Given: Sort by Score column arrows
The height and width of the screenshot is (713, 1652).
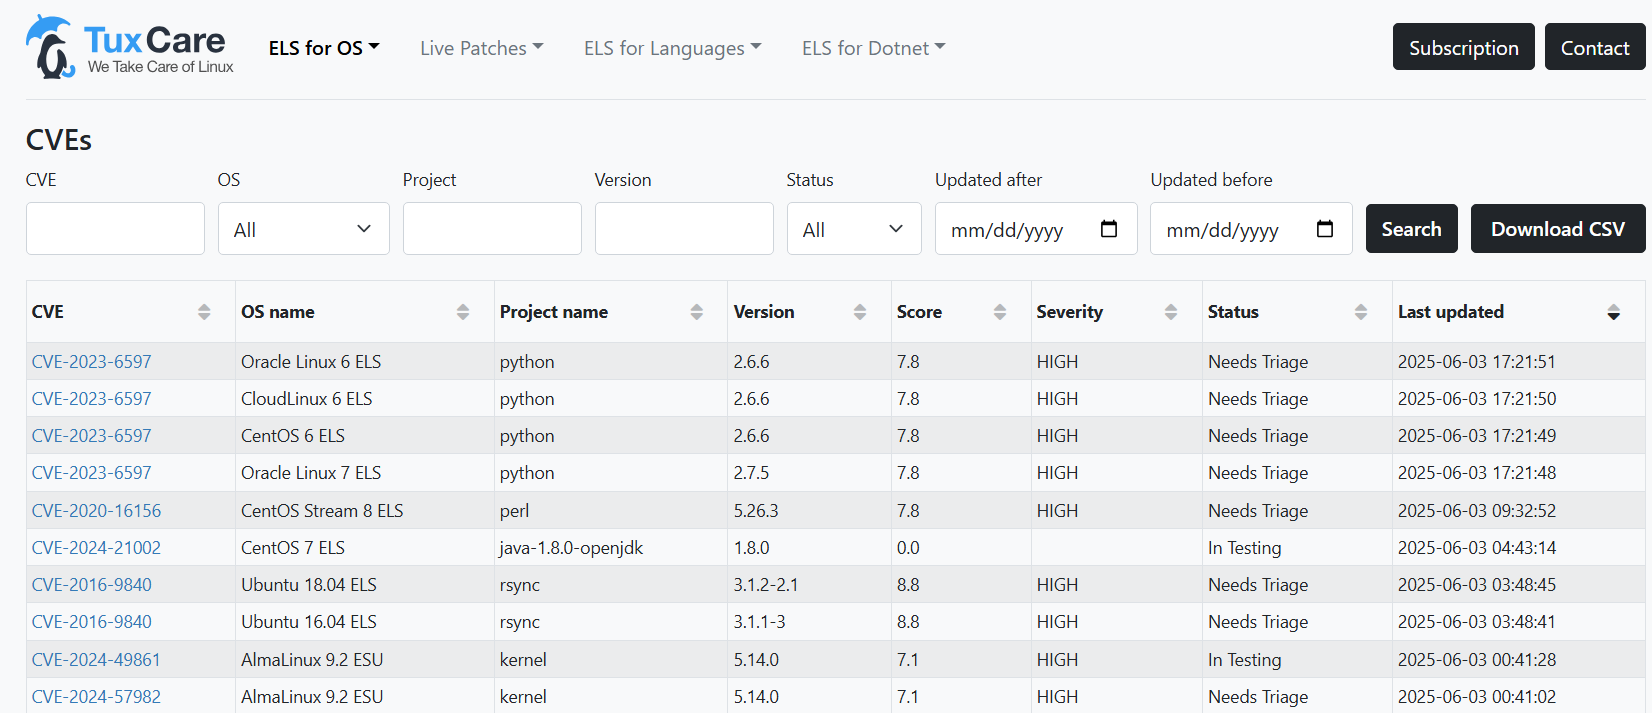Looking at the screenshot, I should (x=1000, y=312).
